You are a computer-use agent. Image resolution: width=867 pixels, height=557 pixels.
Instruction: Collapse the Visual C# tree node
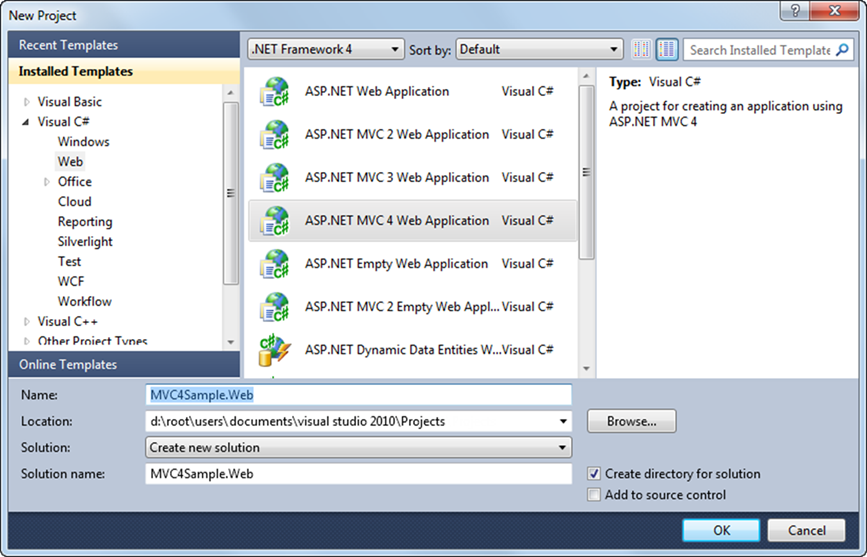pos(26,122)
